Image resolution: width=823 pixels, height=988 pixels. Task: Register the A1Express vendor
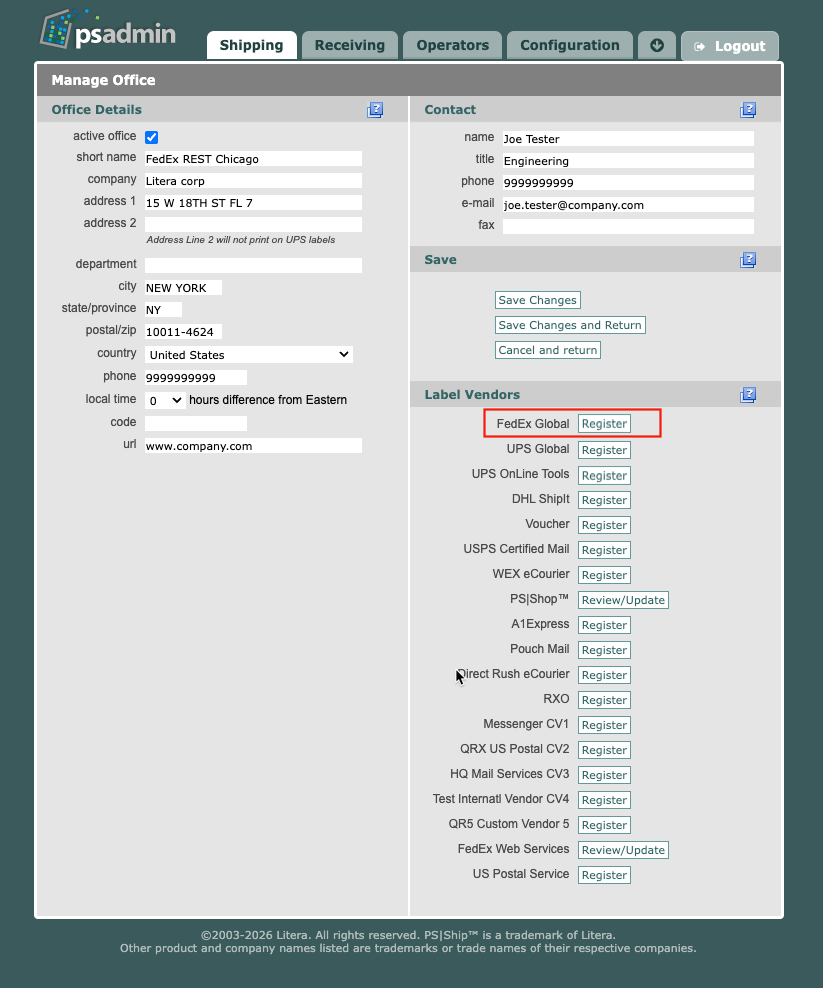point(604,625)
